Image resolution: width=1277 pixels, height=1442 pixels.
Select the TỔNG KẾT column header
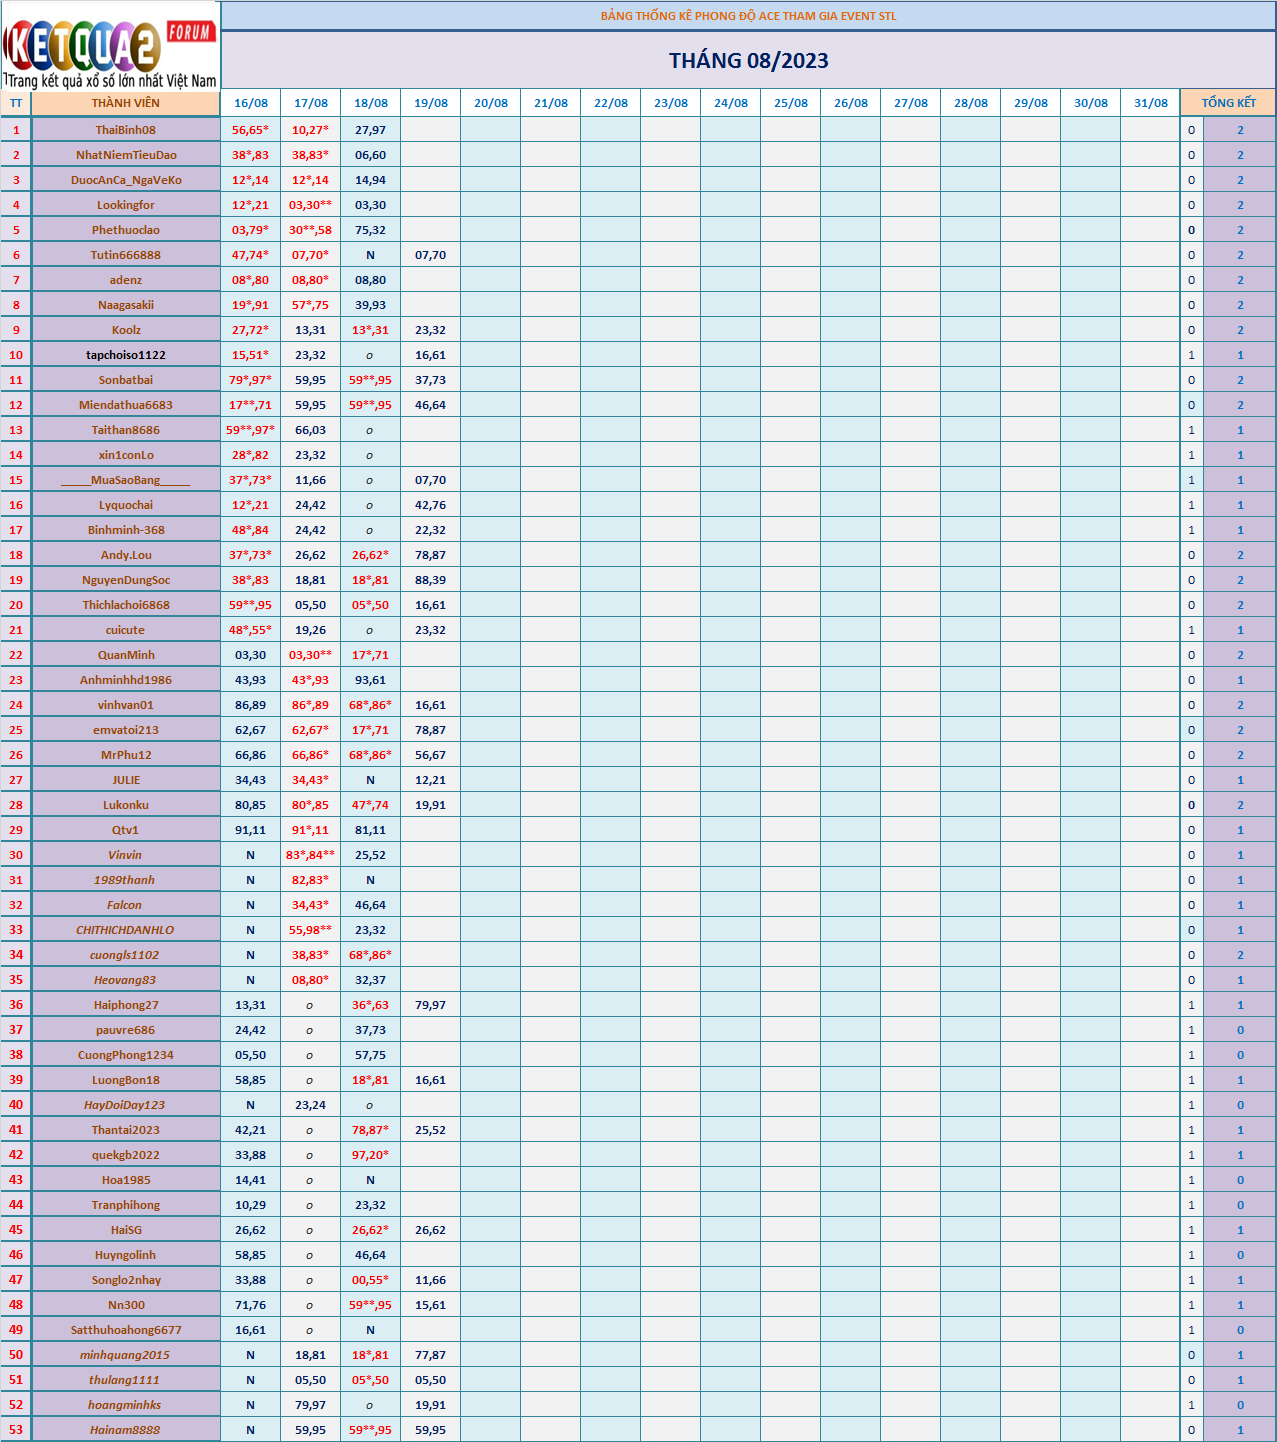1228,103
